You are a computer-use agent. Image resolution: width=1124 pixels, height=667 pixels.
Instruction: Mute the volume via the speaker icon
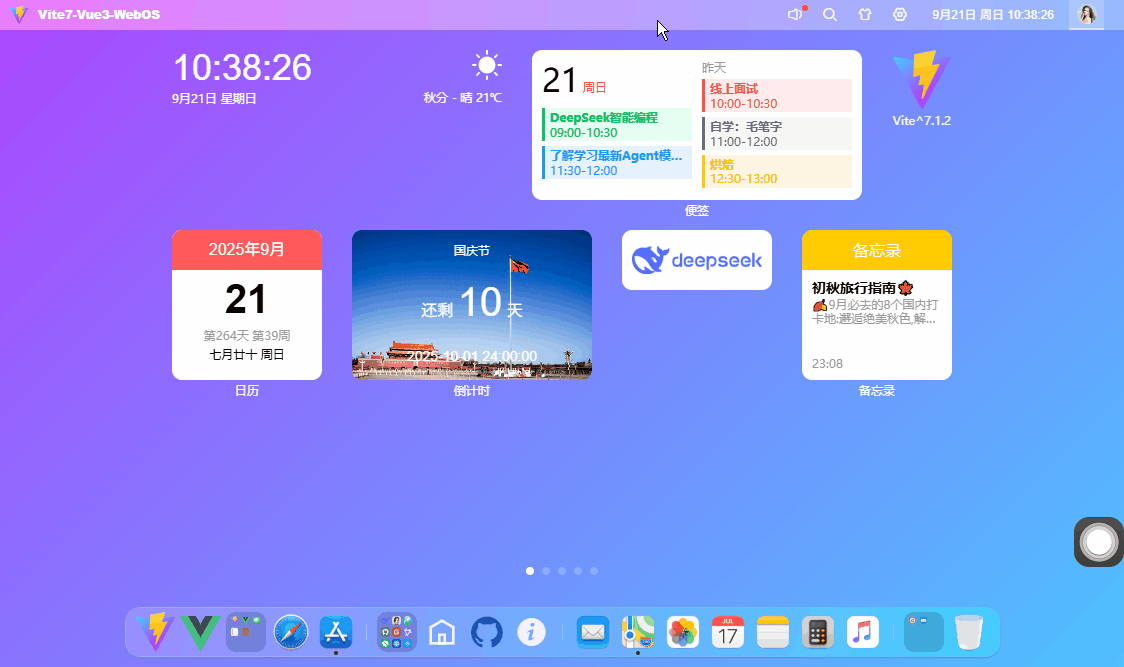794,14
